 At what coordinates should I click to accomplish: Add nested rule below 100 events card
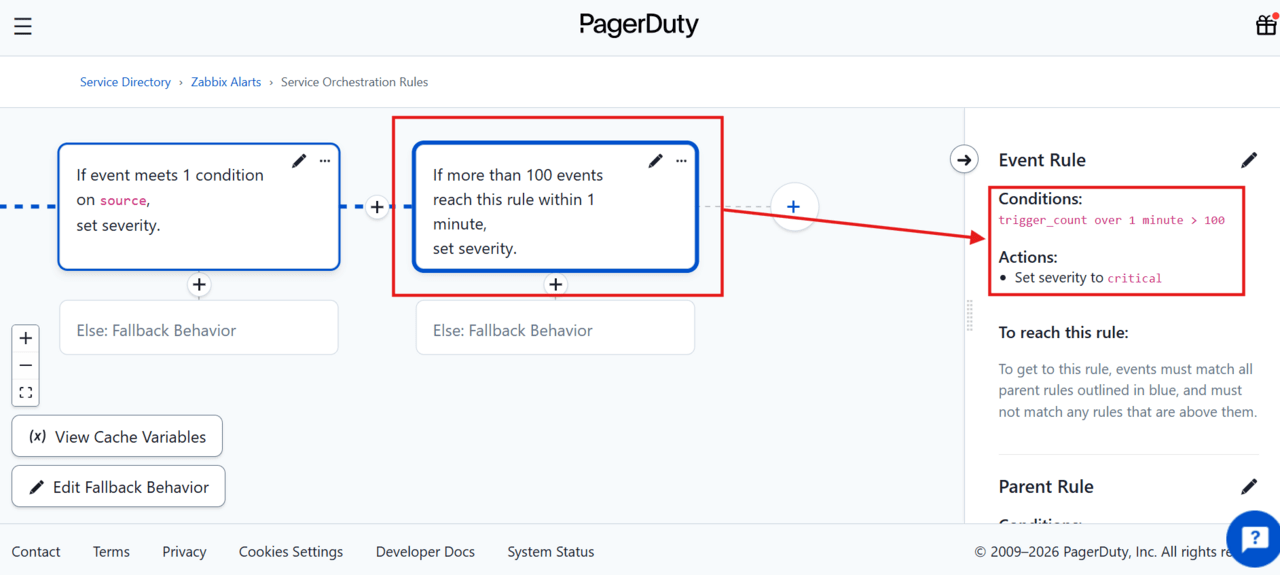point(556,285)
